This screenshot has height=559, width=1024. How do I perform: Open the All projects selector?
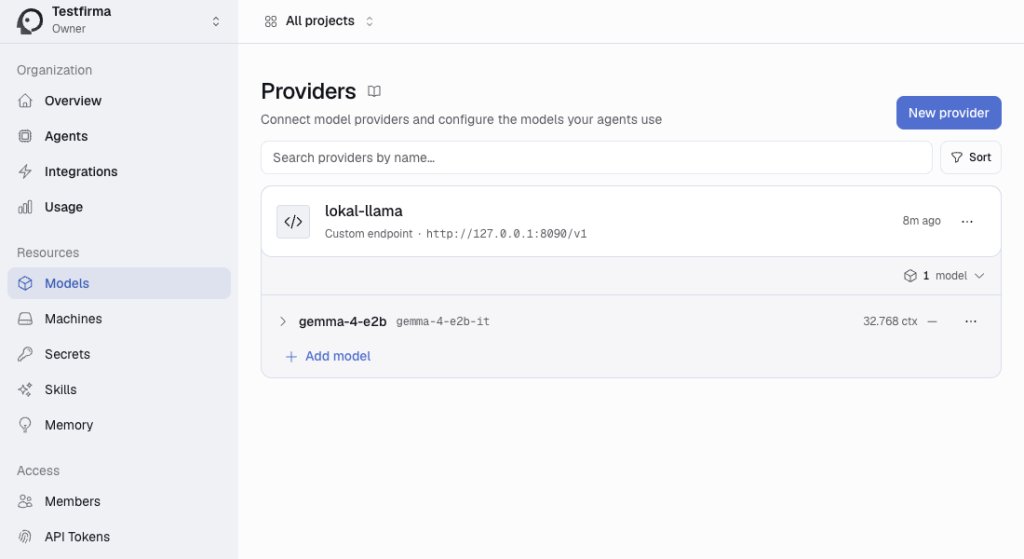319,21
